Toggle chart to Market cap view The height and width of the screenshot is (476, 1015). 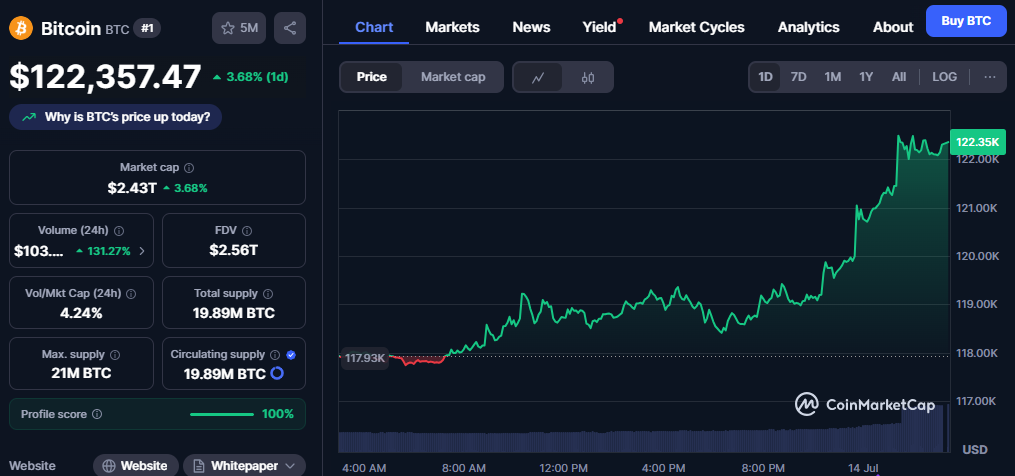click(453, 77)
